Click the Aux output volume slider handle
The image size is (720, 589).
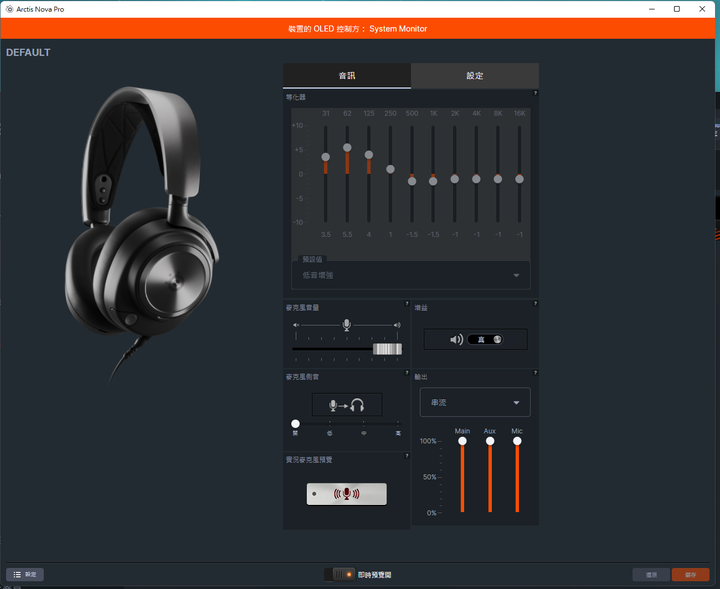tap(490, 441)
